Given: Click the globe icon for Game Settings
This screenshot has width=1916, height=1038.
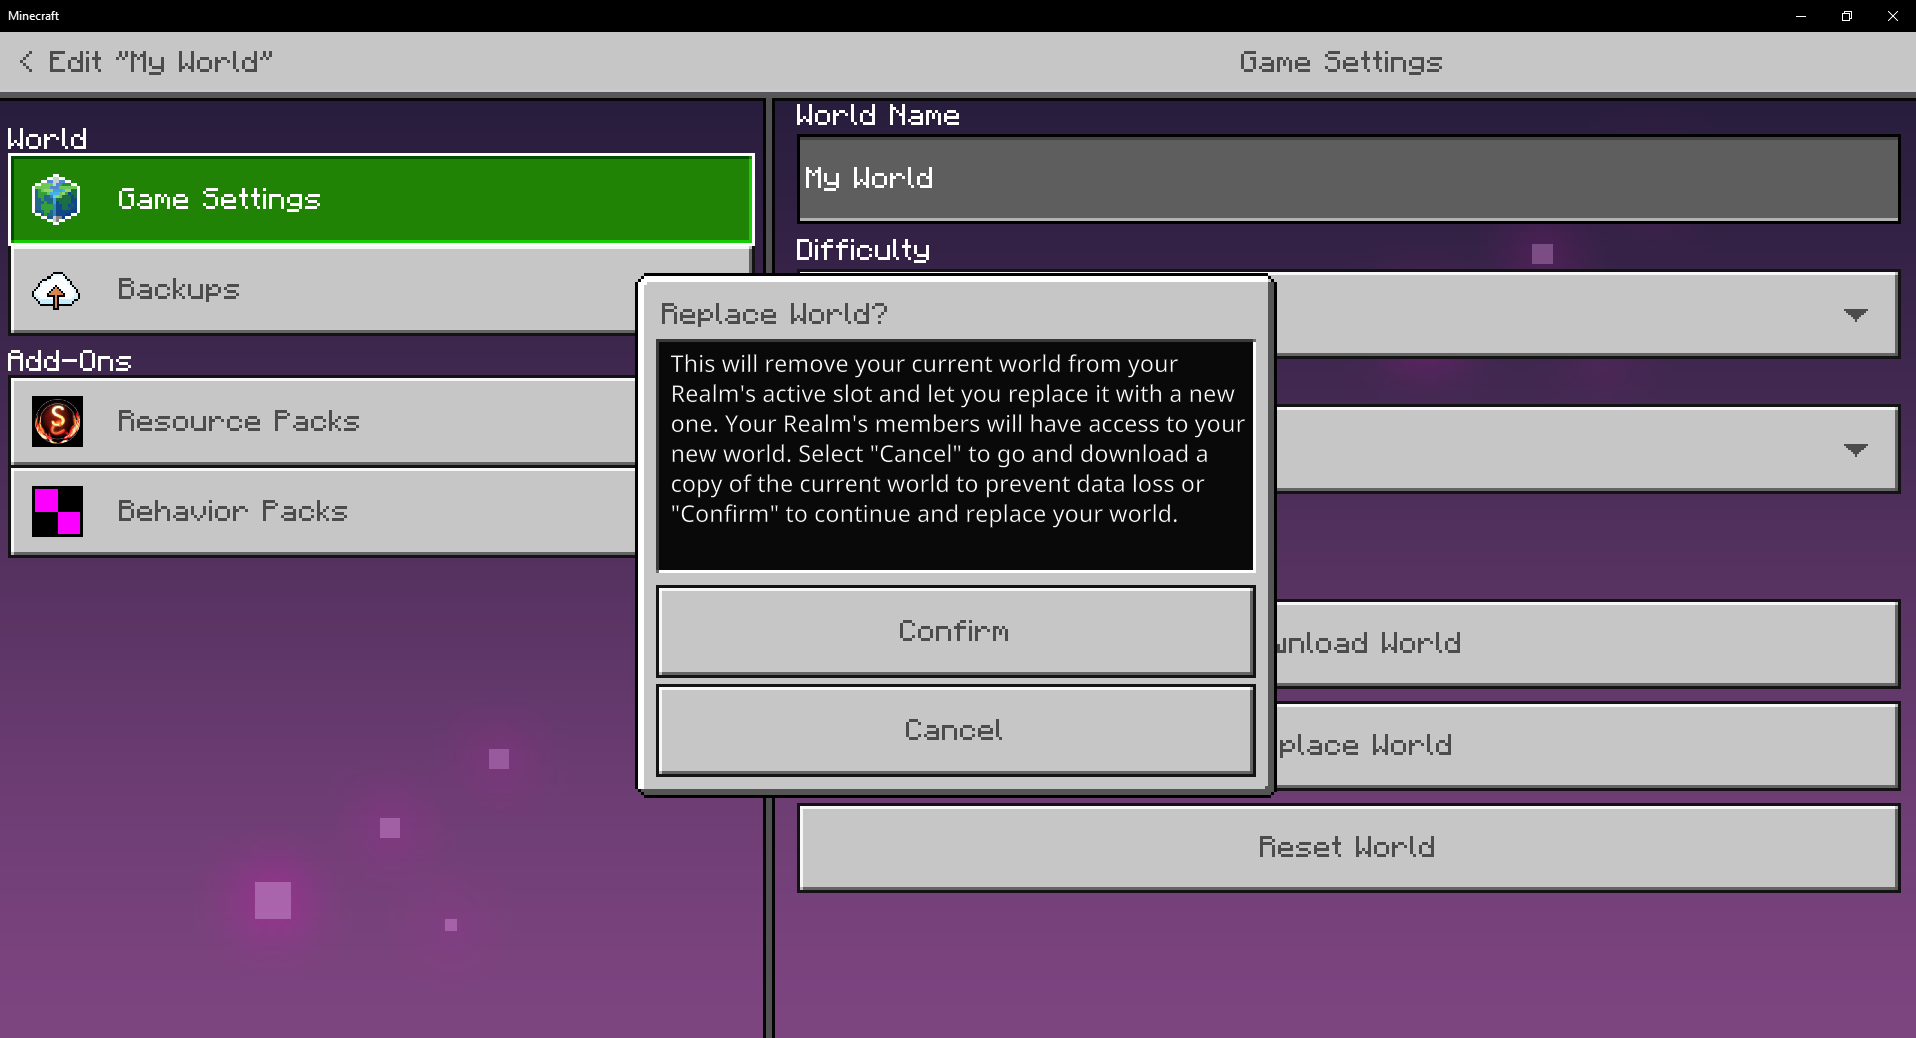Looking at the screenshot, I should pos(56,199).
